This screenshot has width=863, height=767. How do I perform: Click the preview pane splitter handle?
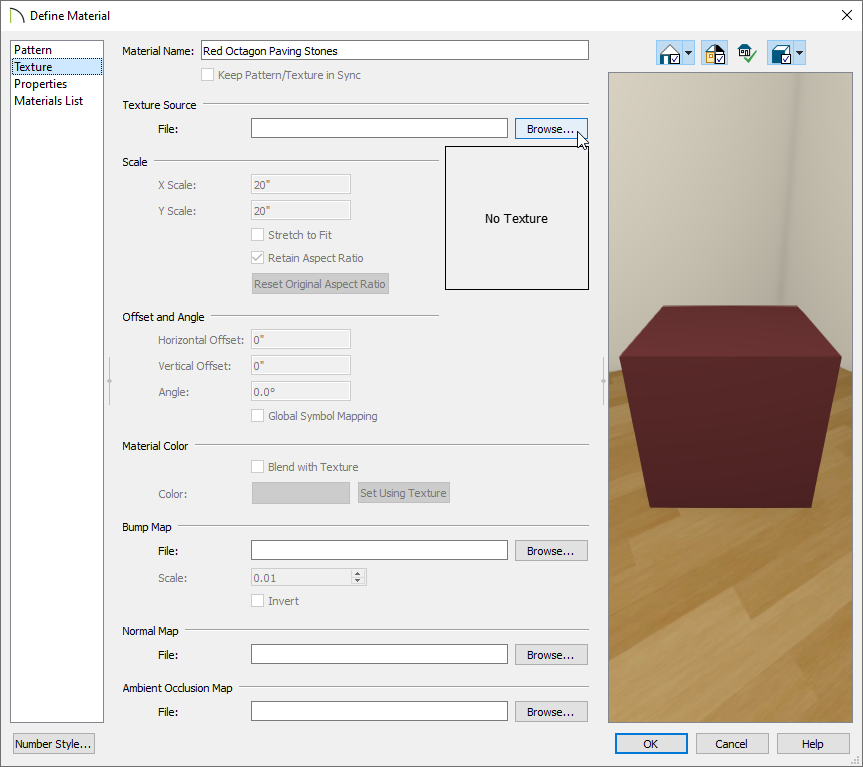(x=603, y=380)
